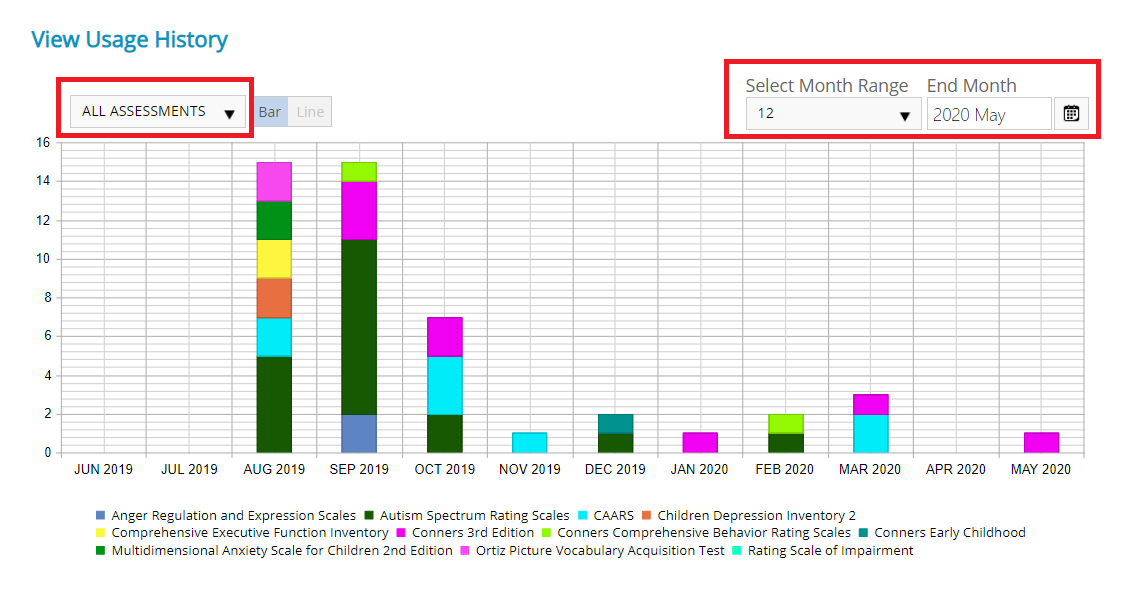
Task: Toggle Autism Spectrum Rating Scales legend label
Action: [x=474, y=515]
